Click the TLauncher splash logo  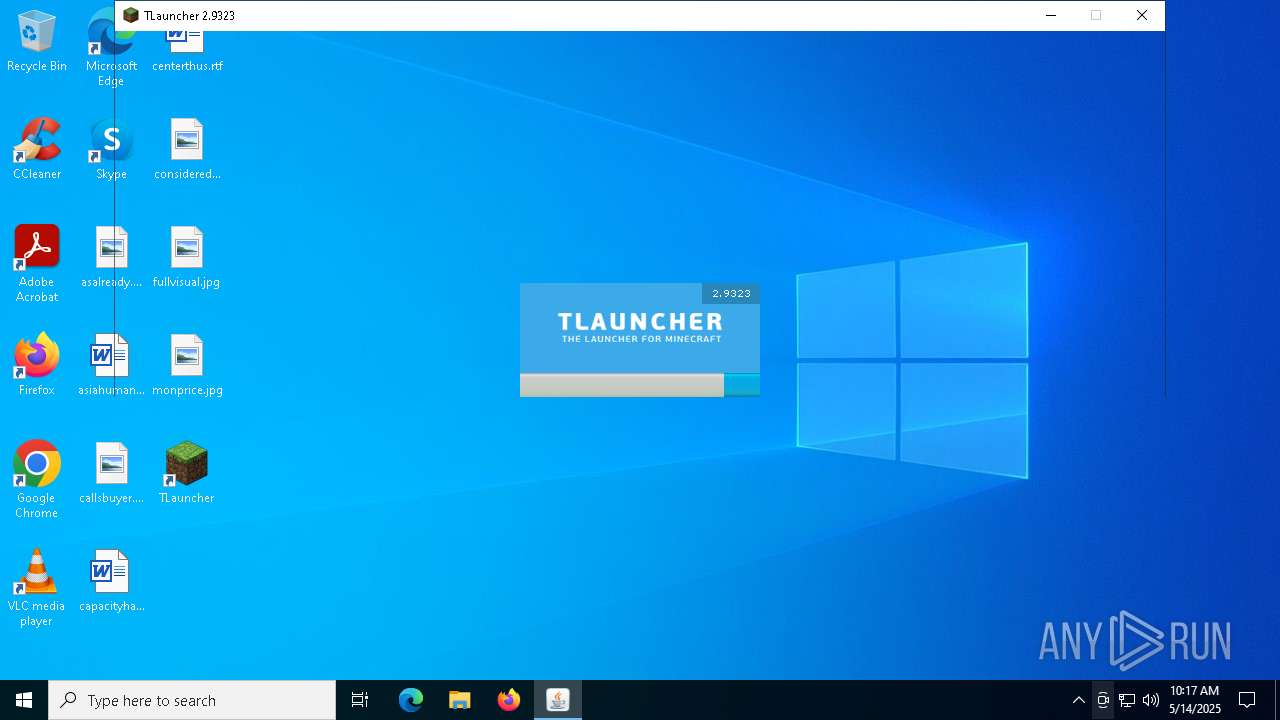pyautogui.click(x=640, y=326)
